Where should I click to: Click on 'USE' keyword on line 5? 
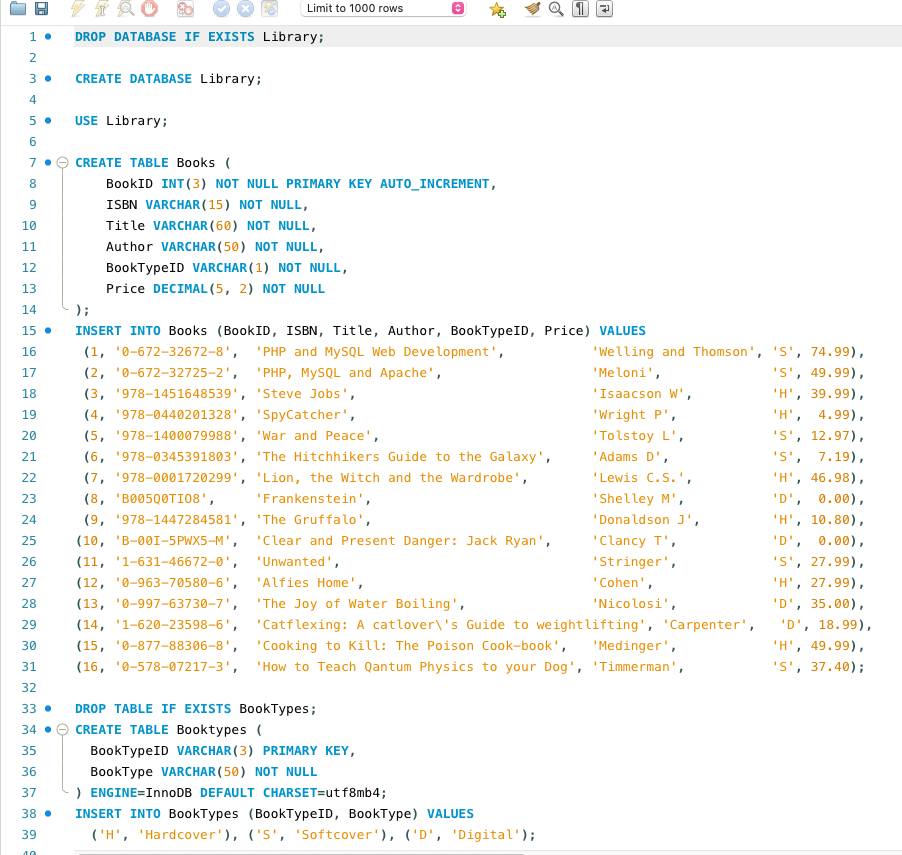(x=86, y=121)
